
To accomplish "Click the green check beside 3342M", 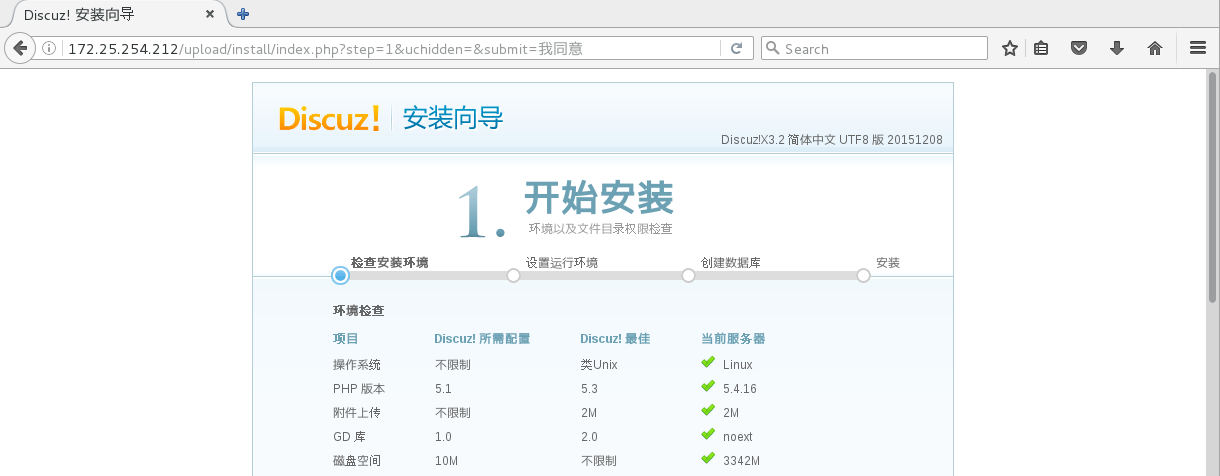I will (x=708, y=459).
